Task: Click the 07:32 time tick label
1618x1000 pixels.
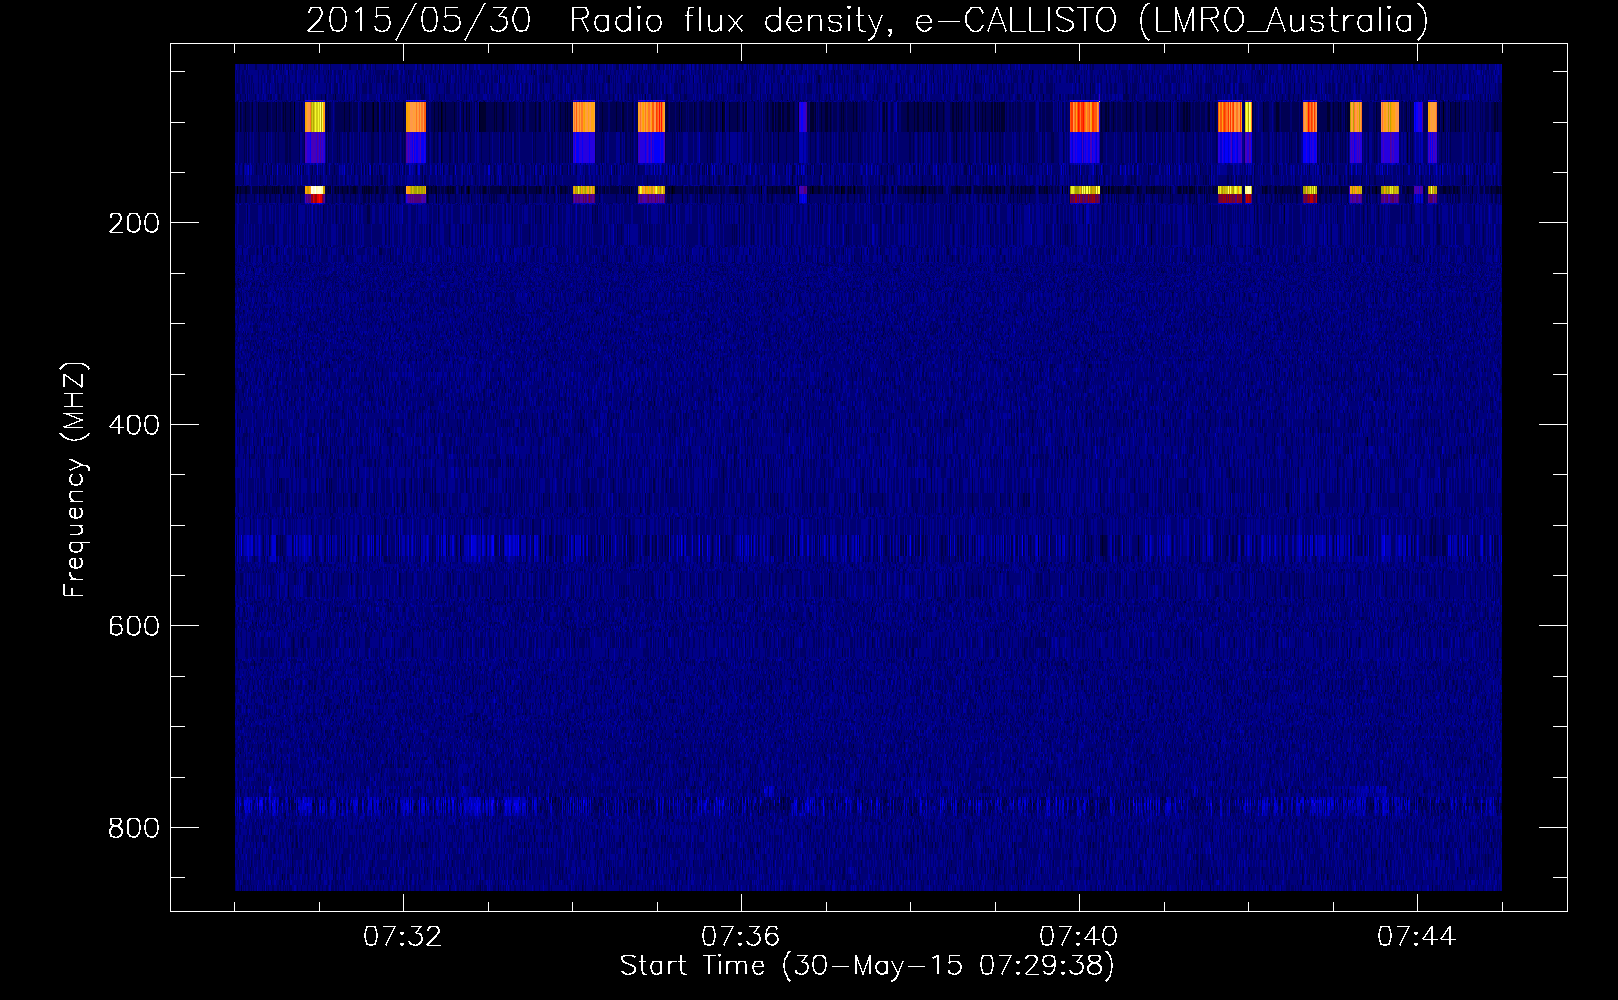Action: coord(403,936)
